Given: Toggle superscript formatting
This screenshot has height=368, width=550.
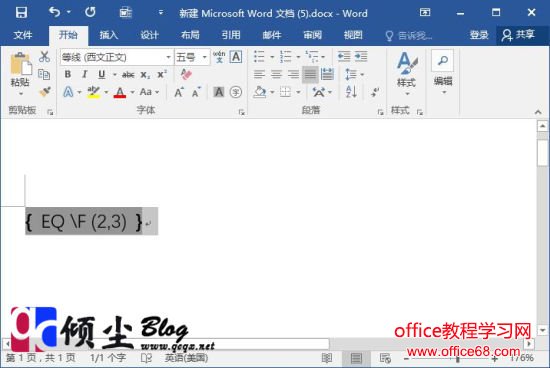Looking at the screenshot, I should (x=162, y=74).
